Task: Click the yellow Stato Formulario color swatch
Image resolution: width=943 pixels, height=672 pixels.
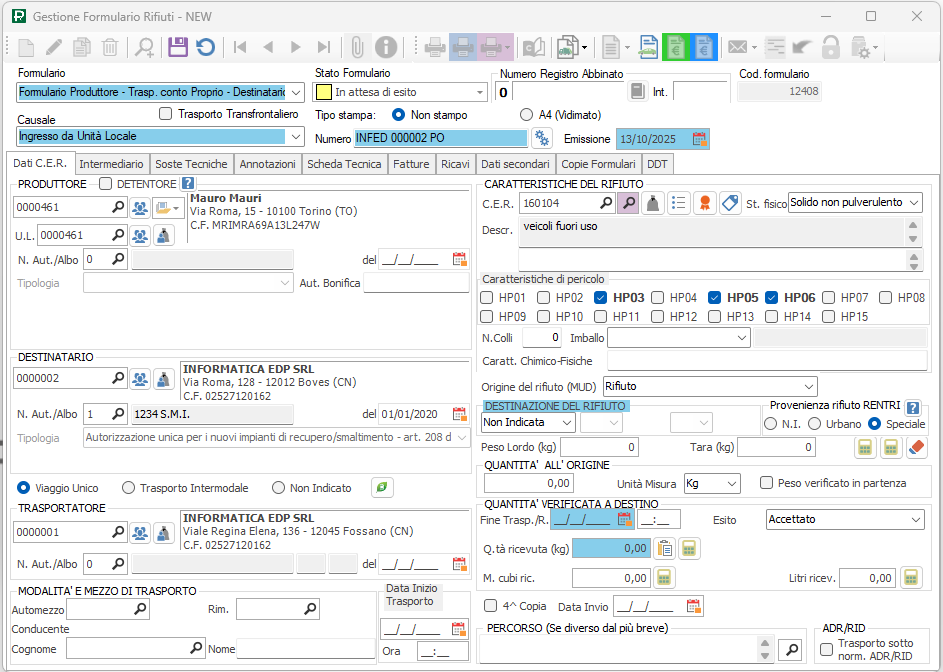Action: coord(323,92)
